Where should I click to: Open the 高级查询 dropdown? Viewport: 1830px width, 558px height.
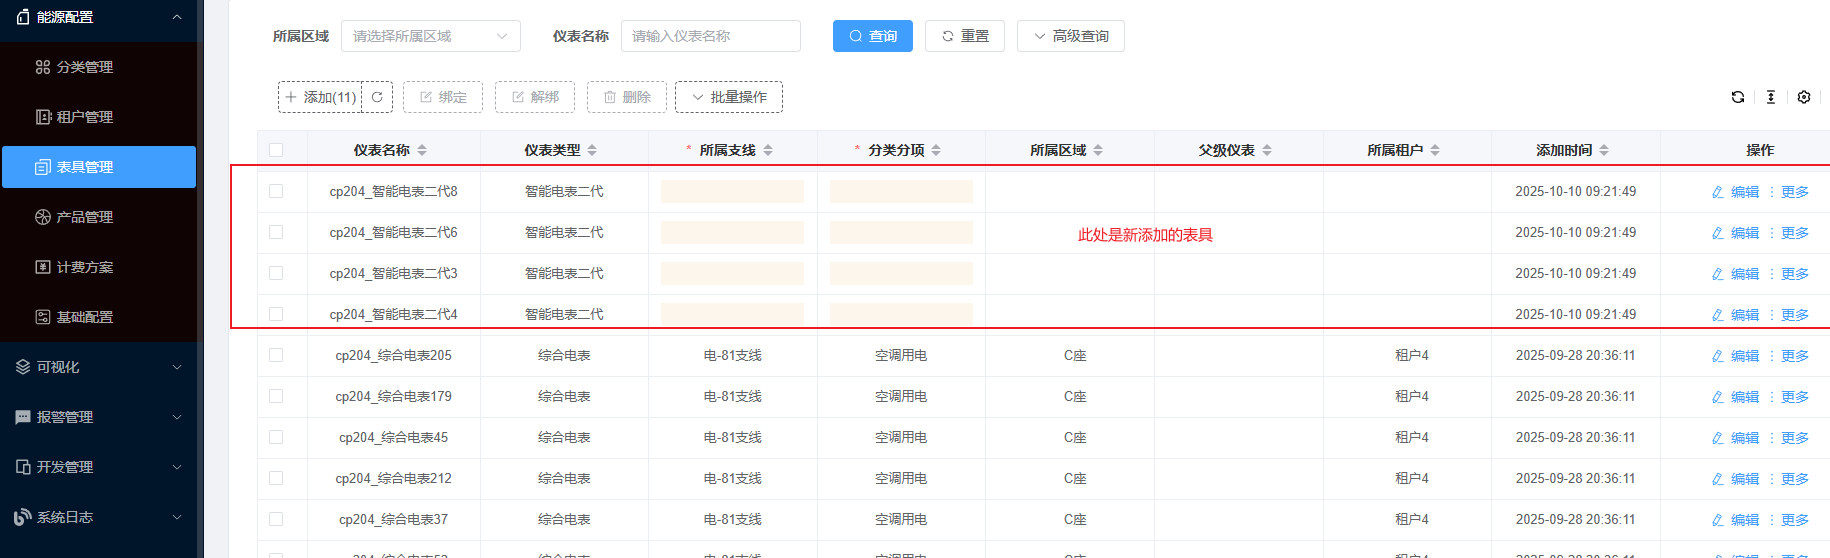click(1071, 36)
